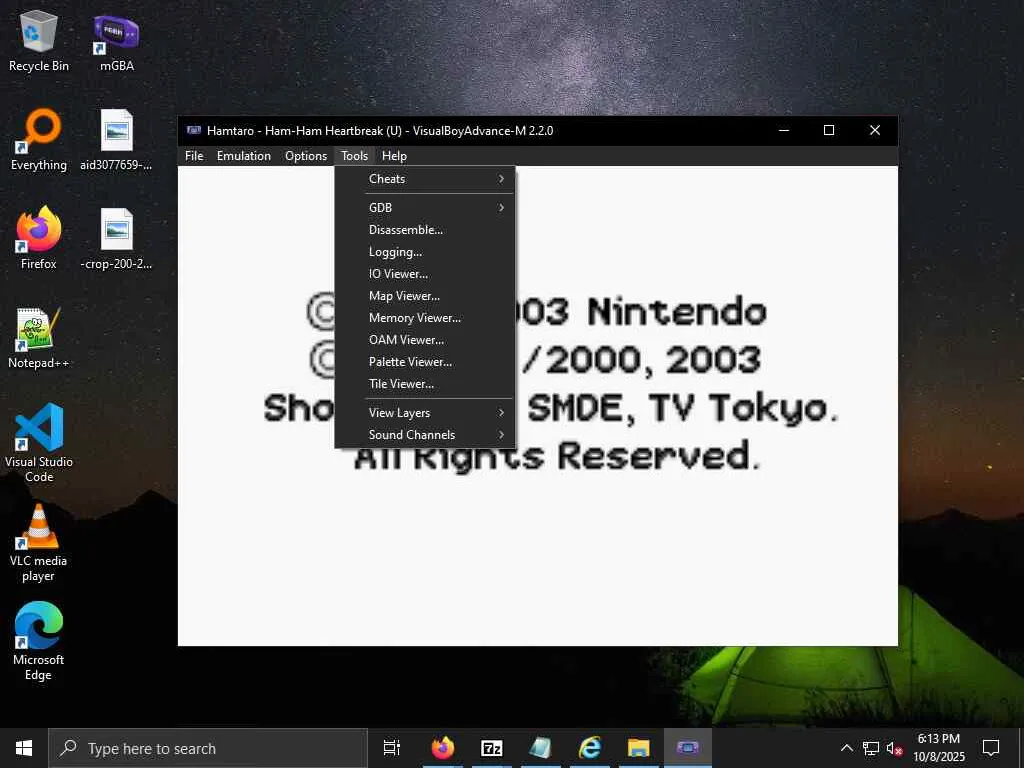Open the File menu
This screenshot has height=768, width=1024.
[194, 155]
